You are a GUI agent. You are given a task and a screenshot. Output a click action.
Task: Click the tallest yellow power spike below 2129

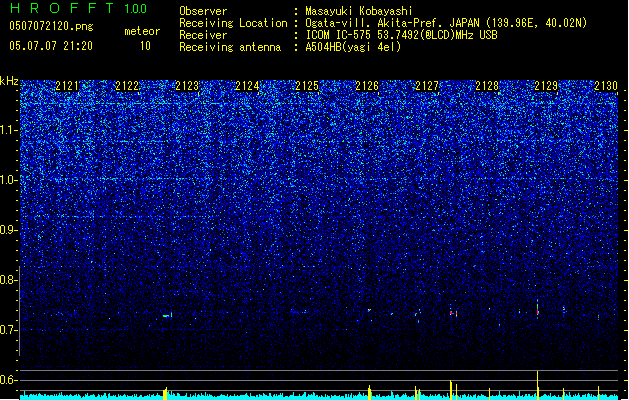tap(538, 385)
